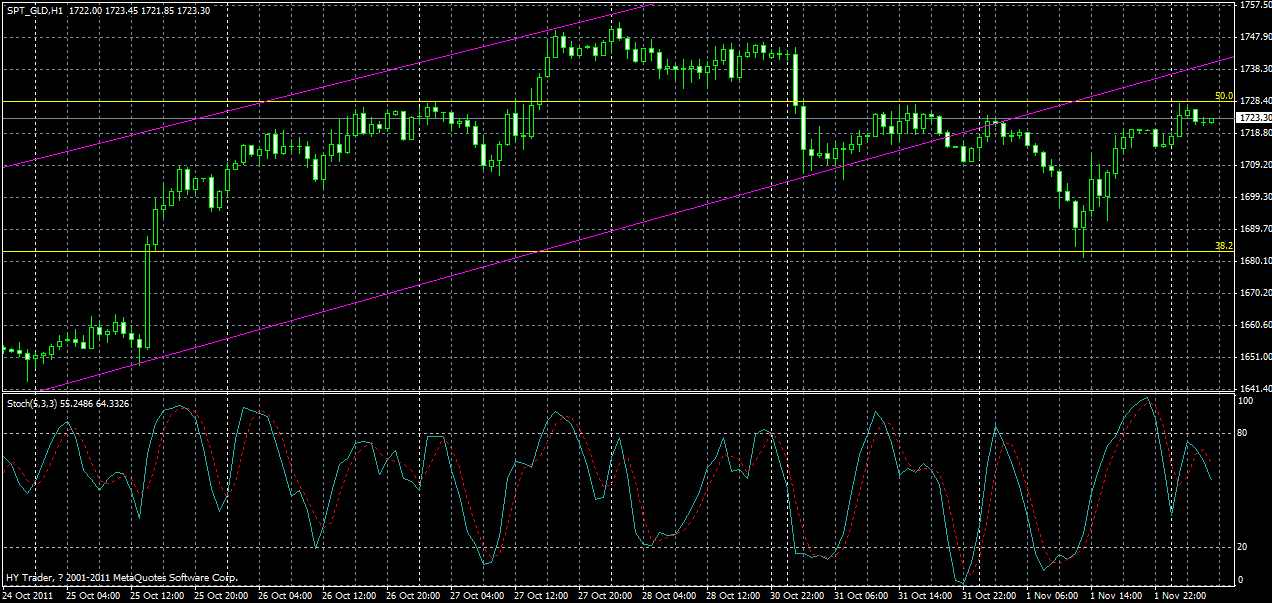Click time axis label 27 Oct 20:00

pos(607,596)
